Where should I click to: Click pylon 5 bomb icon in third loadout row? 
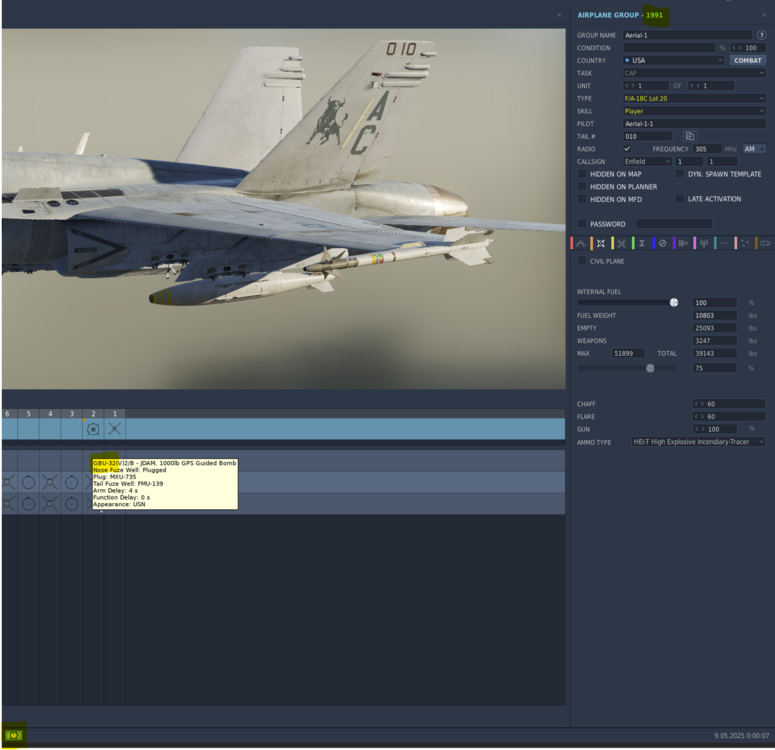[29, 504]
